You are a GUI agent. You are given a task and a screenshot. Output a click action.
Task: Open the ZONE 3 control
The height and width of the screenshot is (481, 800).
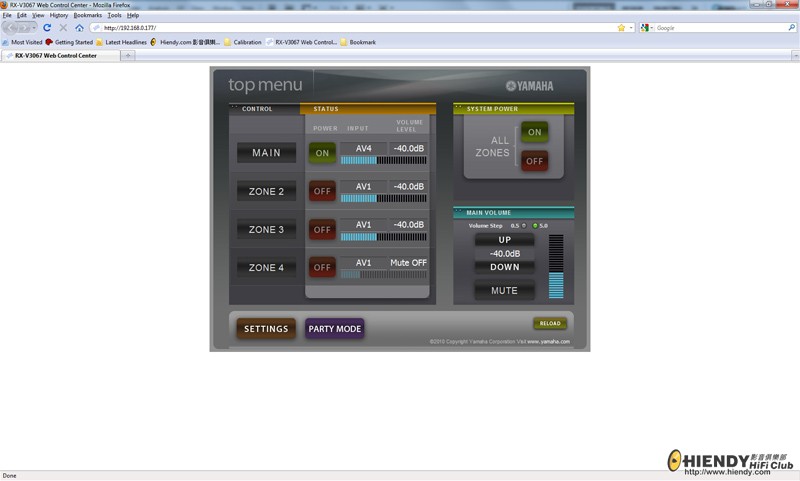tap(266, 230)
